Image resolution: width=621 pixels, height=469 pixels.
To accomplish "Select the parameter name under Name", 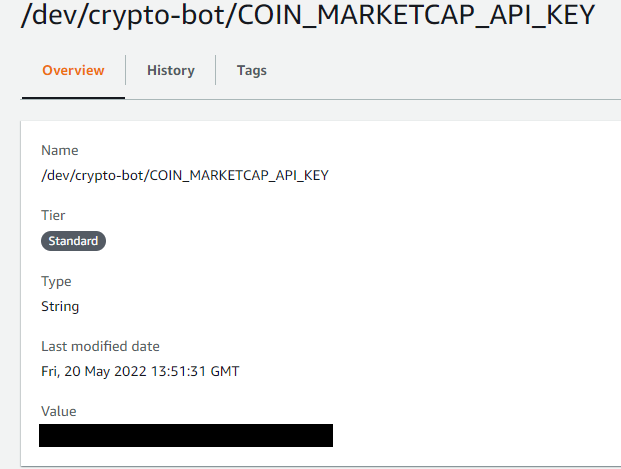I will (x=184, y=175).
